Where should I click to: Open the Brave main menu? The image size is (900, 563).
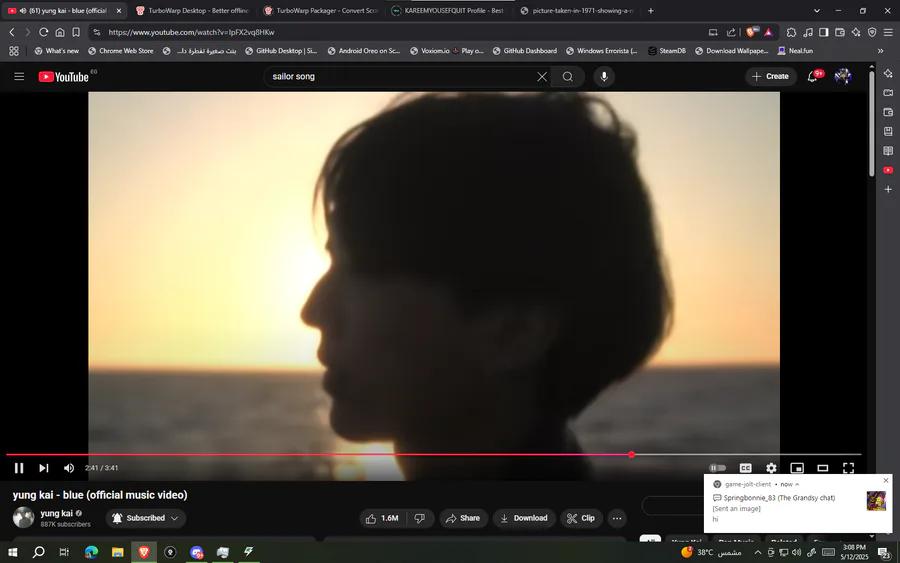888,32
